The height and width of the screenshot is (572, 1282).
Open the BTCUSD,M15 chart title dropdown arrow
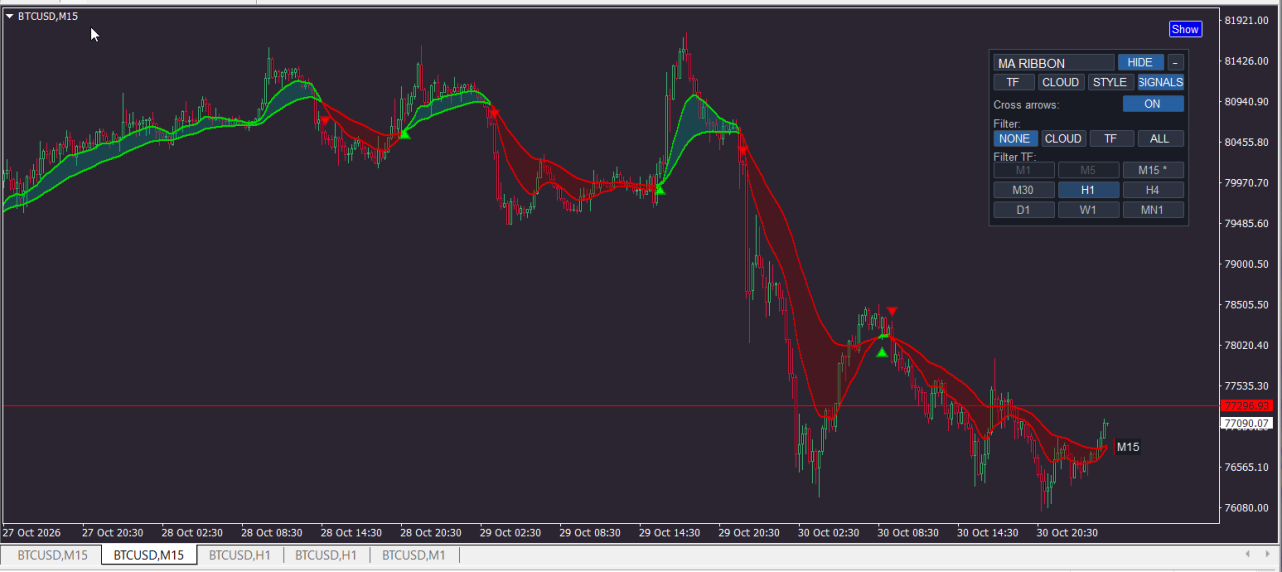pos(10,16)
